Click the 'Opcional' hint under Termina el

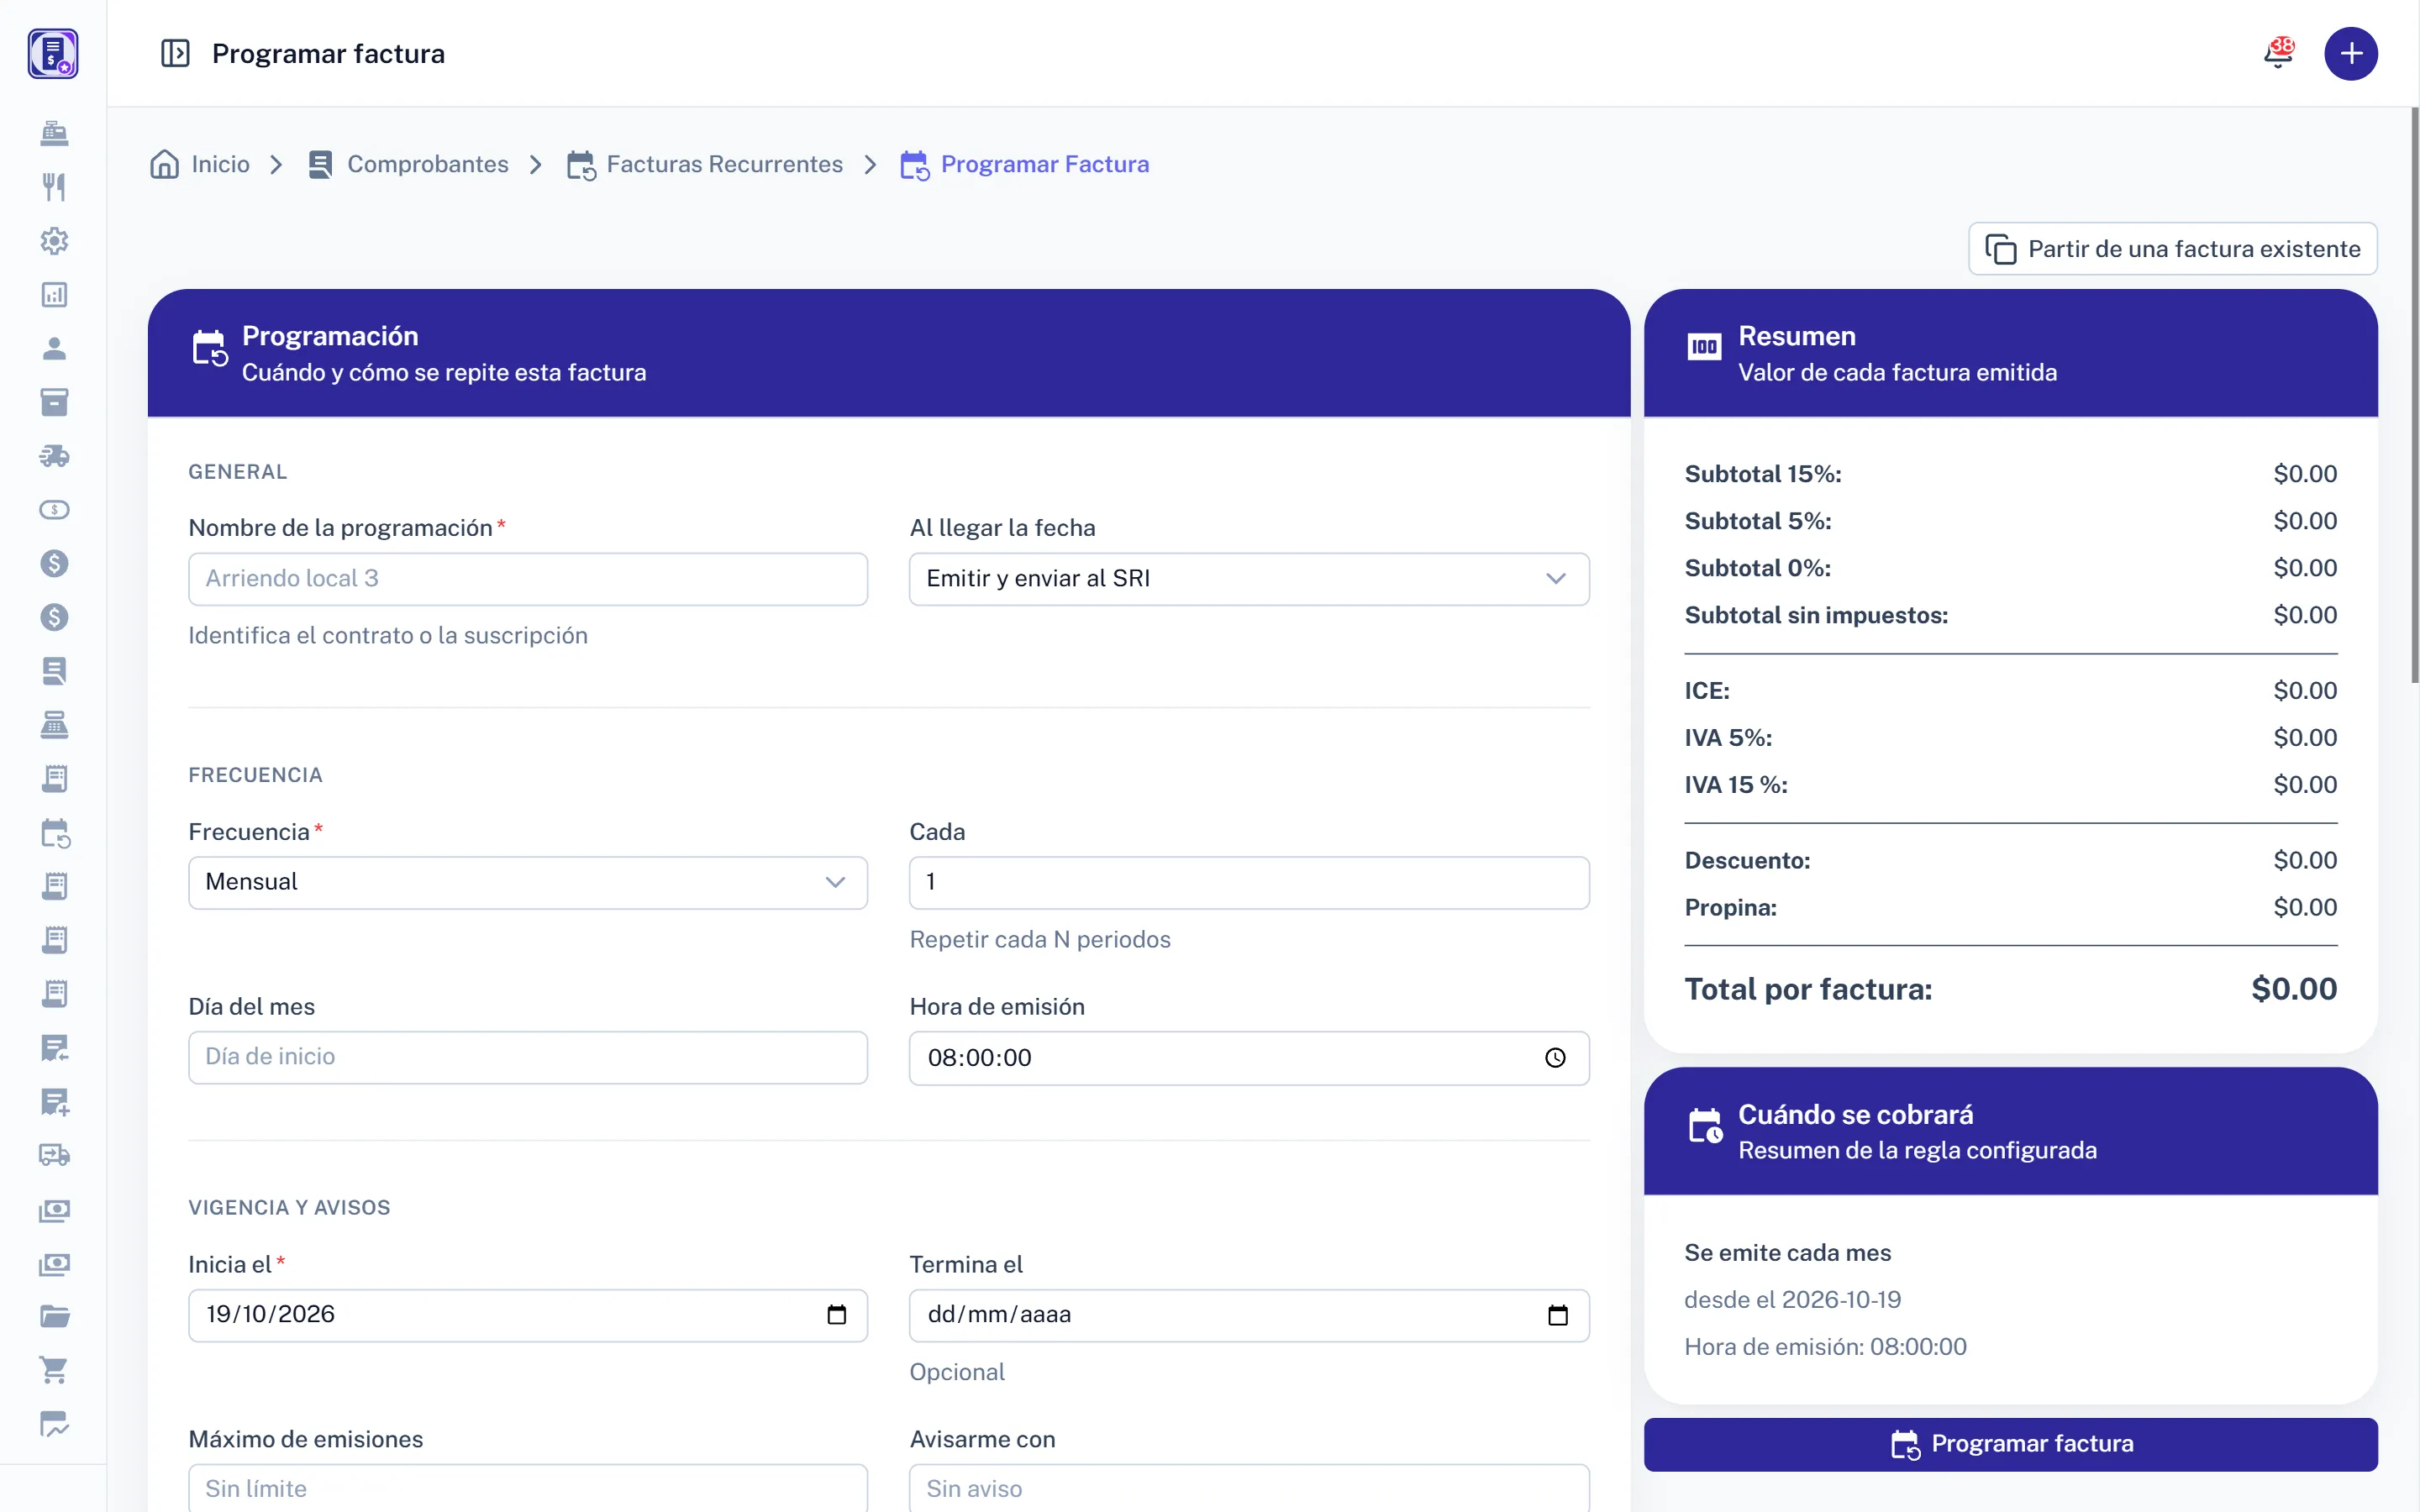(956, 1373)
